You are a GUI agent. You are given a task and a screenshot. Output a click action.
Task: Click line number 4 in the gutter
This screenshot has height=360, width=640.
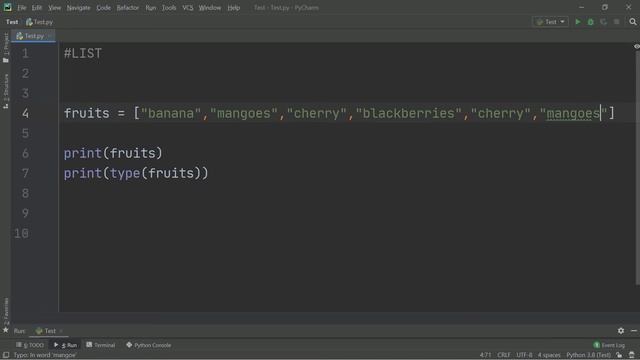25,113
